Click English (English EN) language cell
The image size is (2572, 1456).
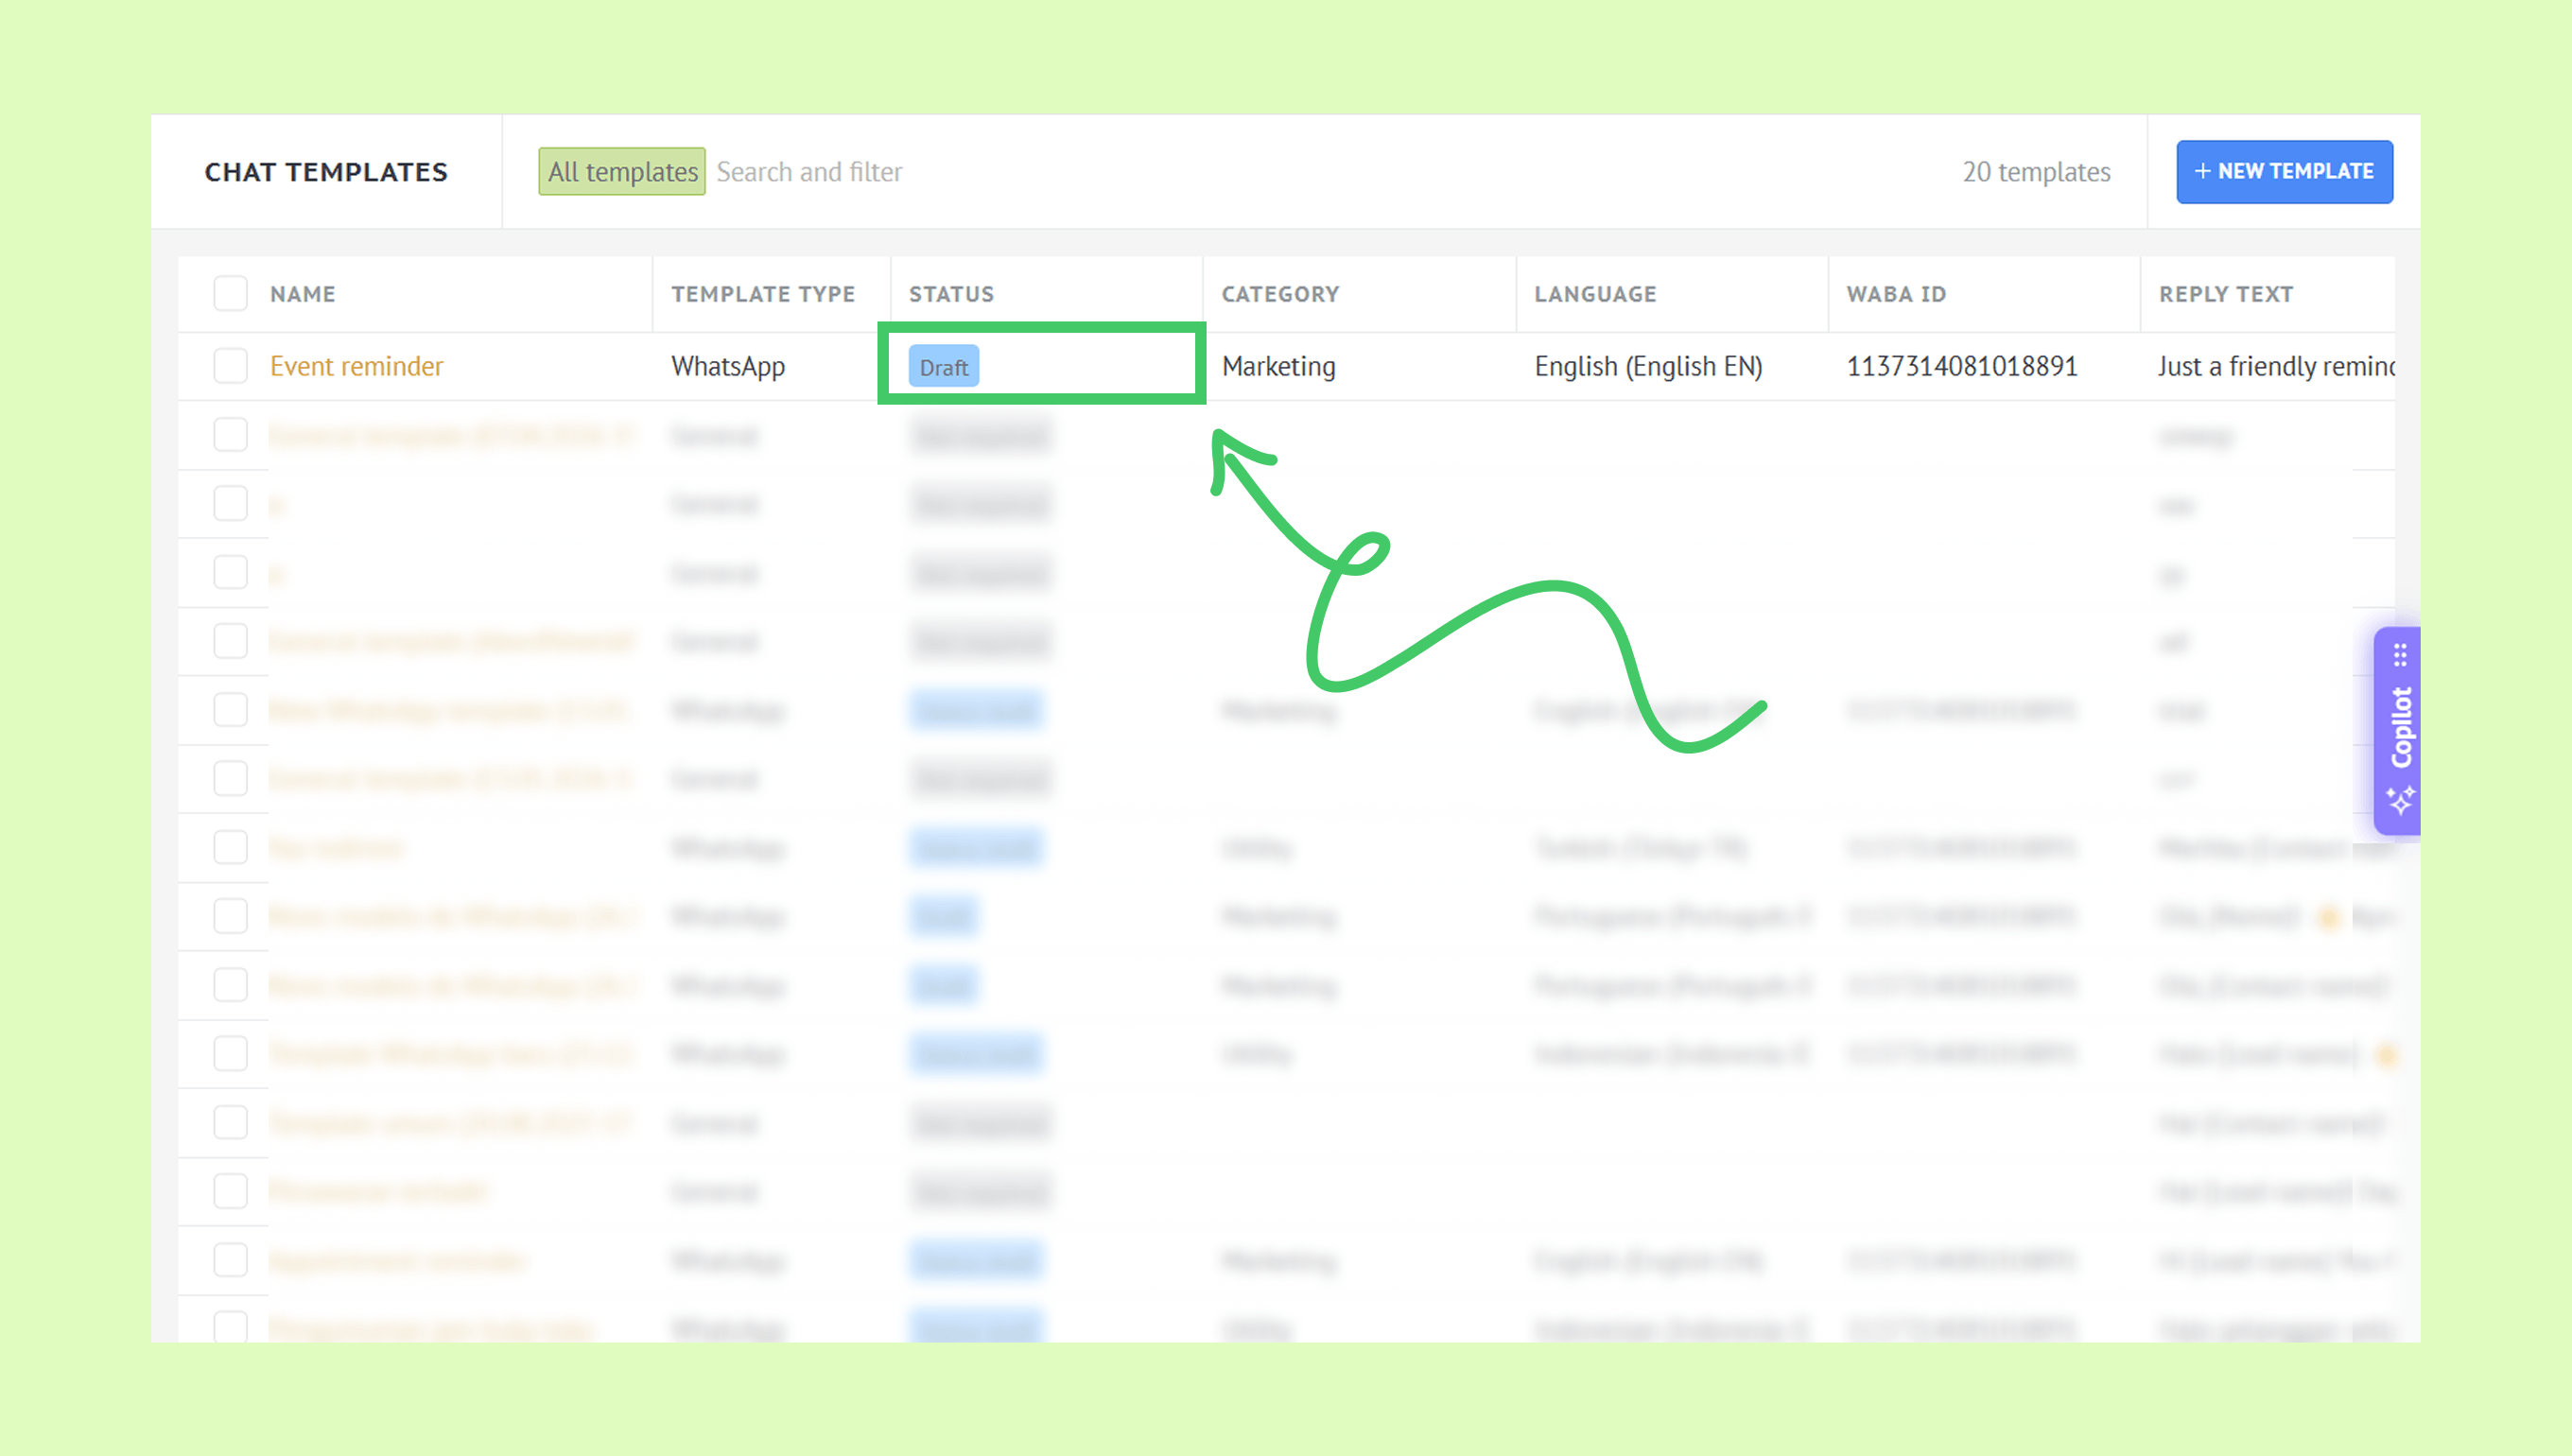click(1648, 366)
